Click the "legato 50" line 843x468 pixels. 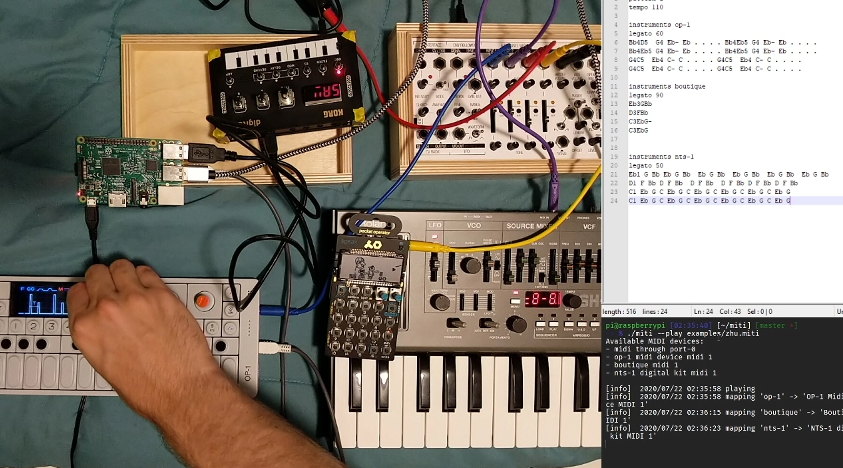point(646,166)
